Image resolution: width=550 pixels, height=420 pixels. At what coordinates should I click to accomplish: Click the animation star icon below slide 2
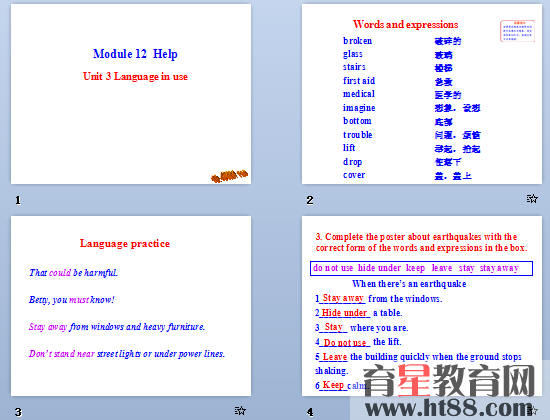pyautogui.click(x=532, y=199)
